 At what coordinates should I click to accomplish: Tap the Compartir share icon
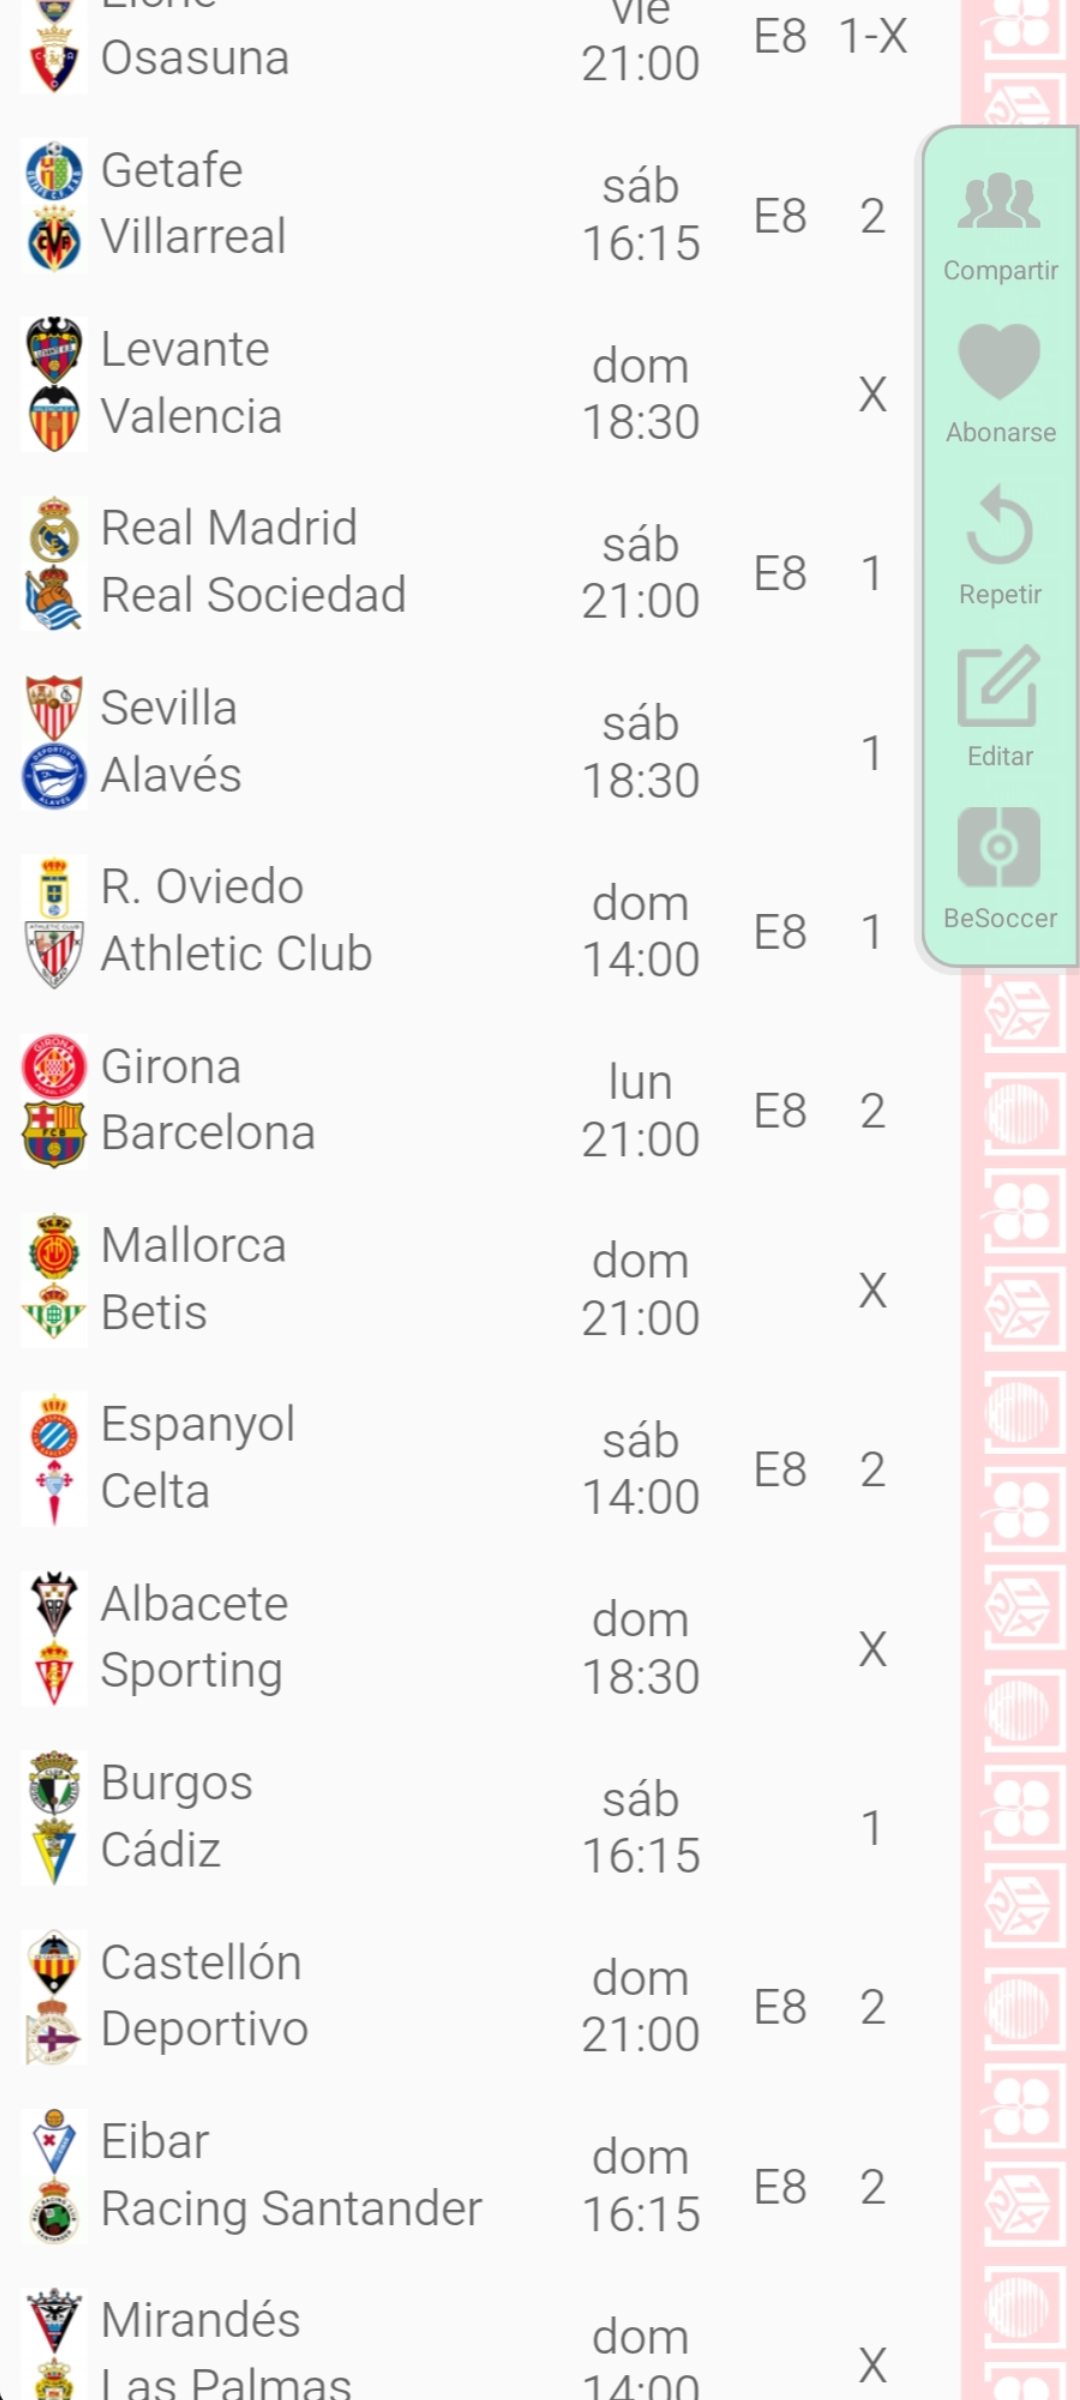pyautogui.click(x=999, y=202)
